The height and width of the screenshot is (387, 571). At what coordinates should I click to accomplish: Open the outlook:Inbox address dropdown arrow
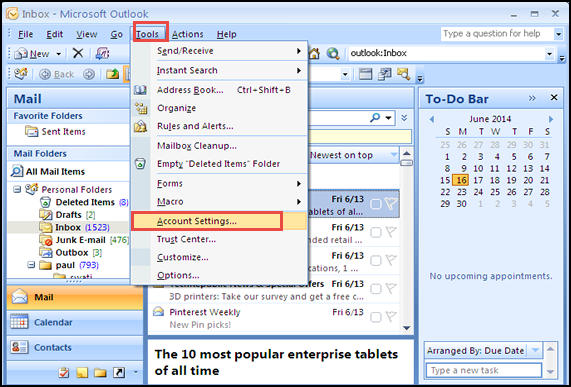[550, 54]
